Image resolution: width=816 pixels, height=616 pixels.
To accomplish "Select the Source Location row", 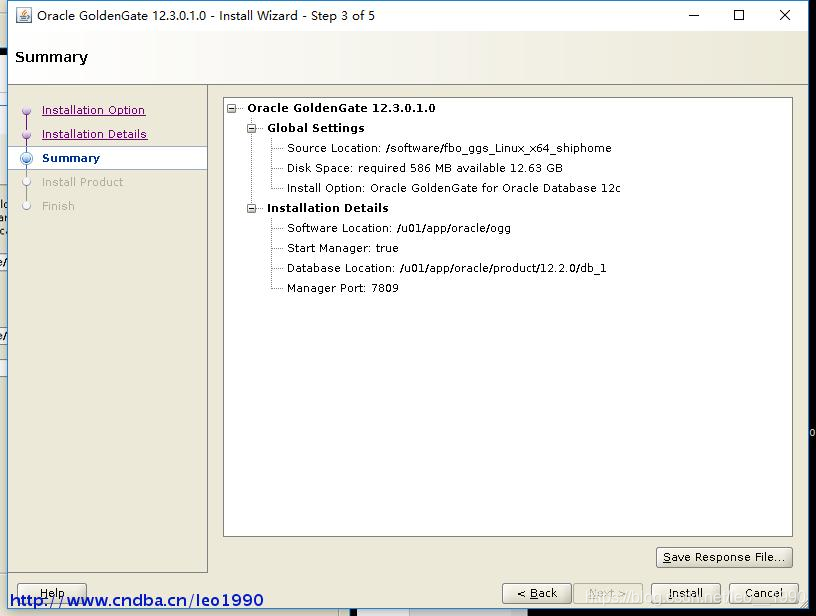I will 449,148.
